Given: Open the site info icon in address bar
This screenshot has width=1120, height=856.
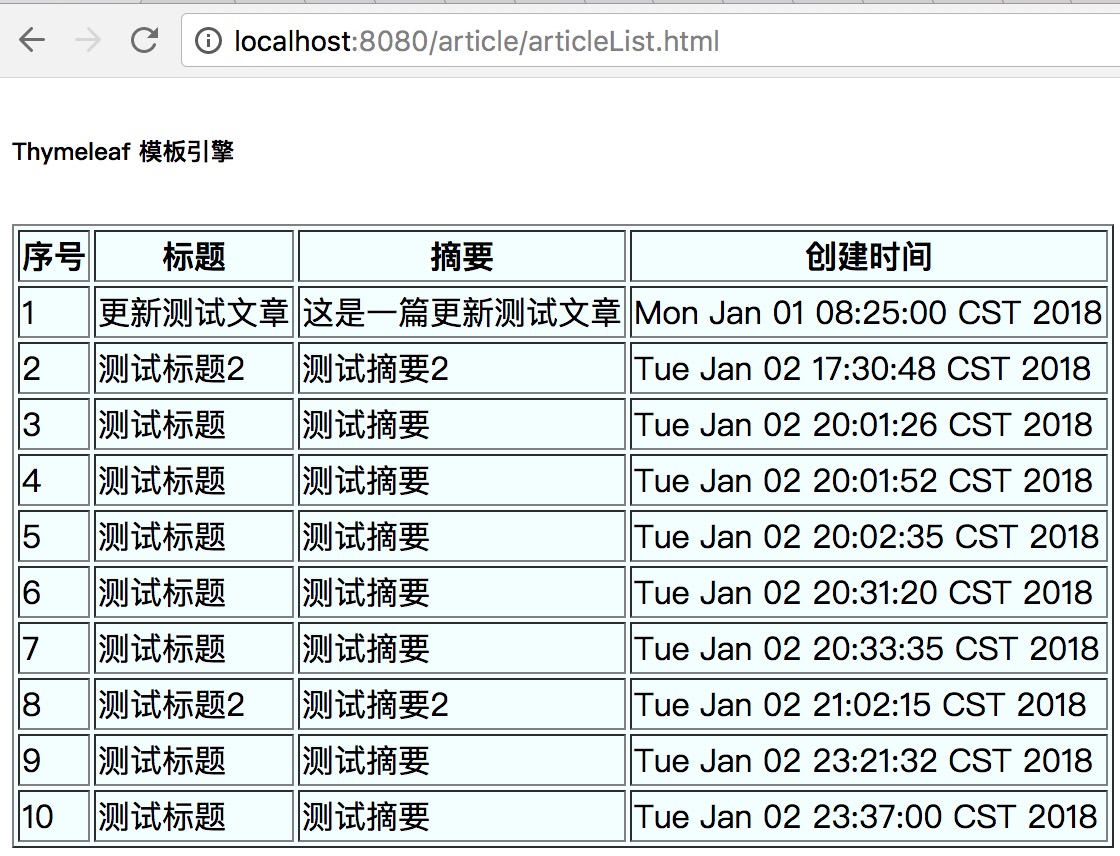Looking at the screenshot, I should pyautogui.click(x=208, y=41).
